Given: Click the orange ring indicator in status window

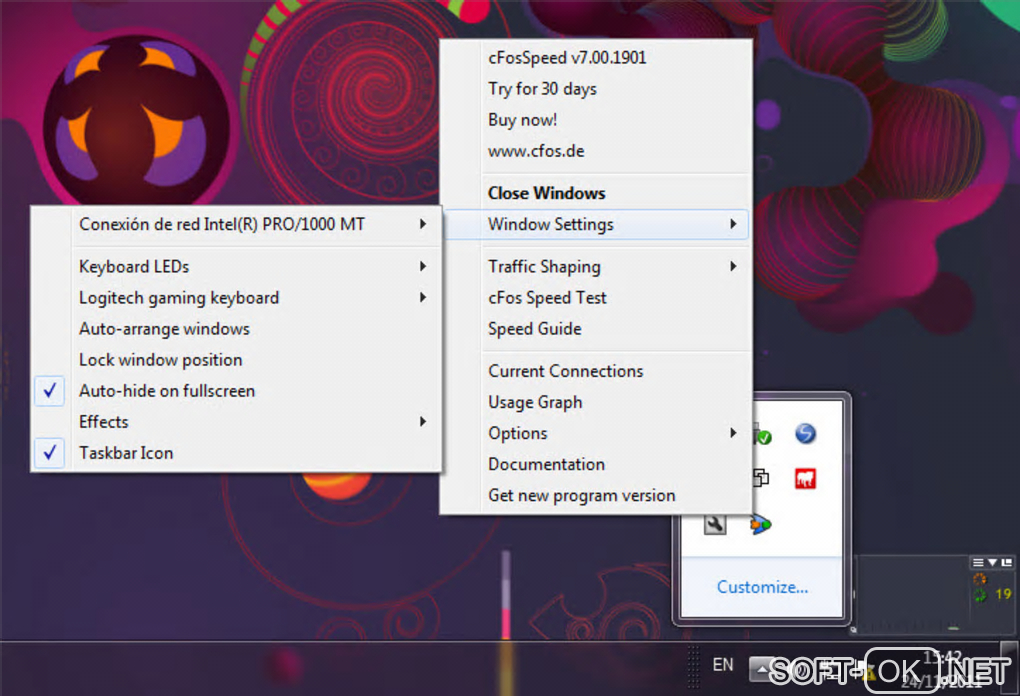Looking at the screenshot, I should click(979, 578).
